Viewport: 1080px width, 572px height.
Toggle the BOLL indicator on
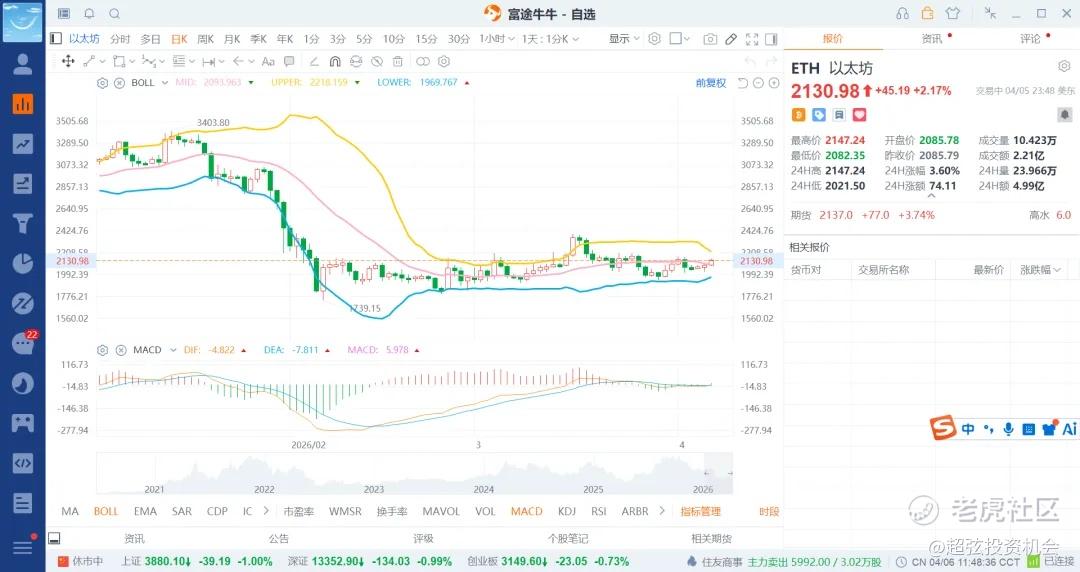click(105, 511)
